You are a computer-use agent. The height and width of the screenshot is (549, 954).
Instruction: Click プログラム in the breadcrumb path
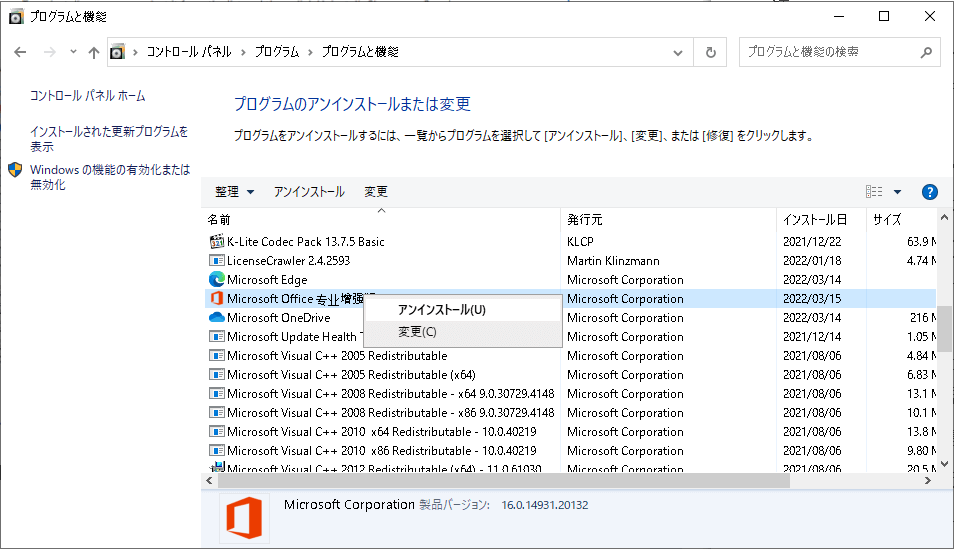277,52
